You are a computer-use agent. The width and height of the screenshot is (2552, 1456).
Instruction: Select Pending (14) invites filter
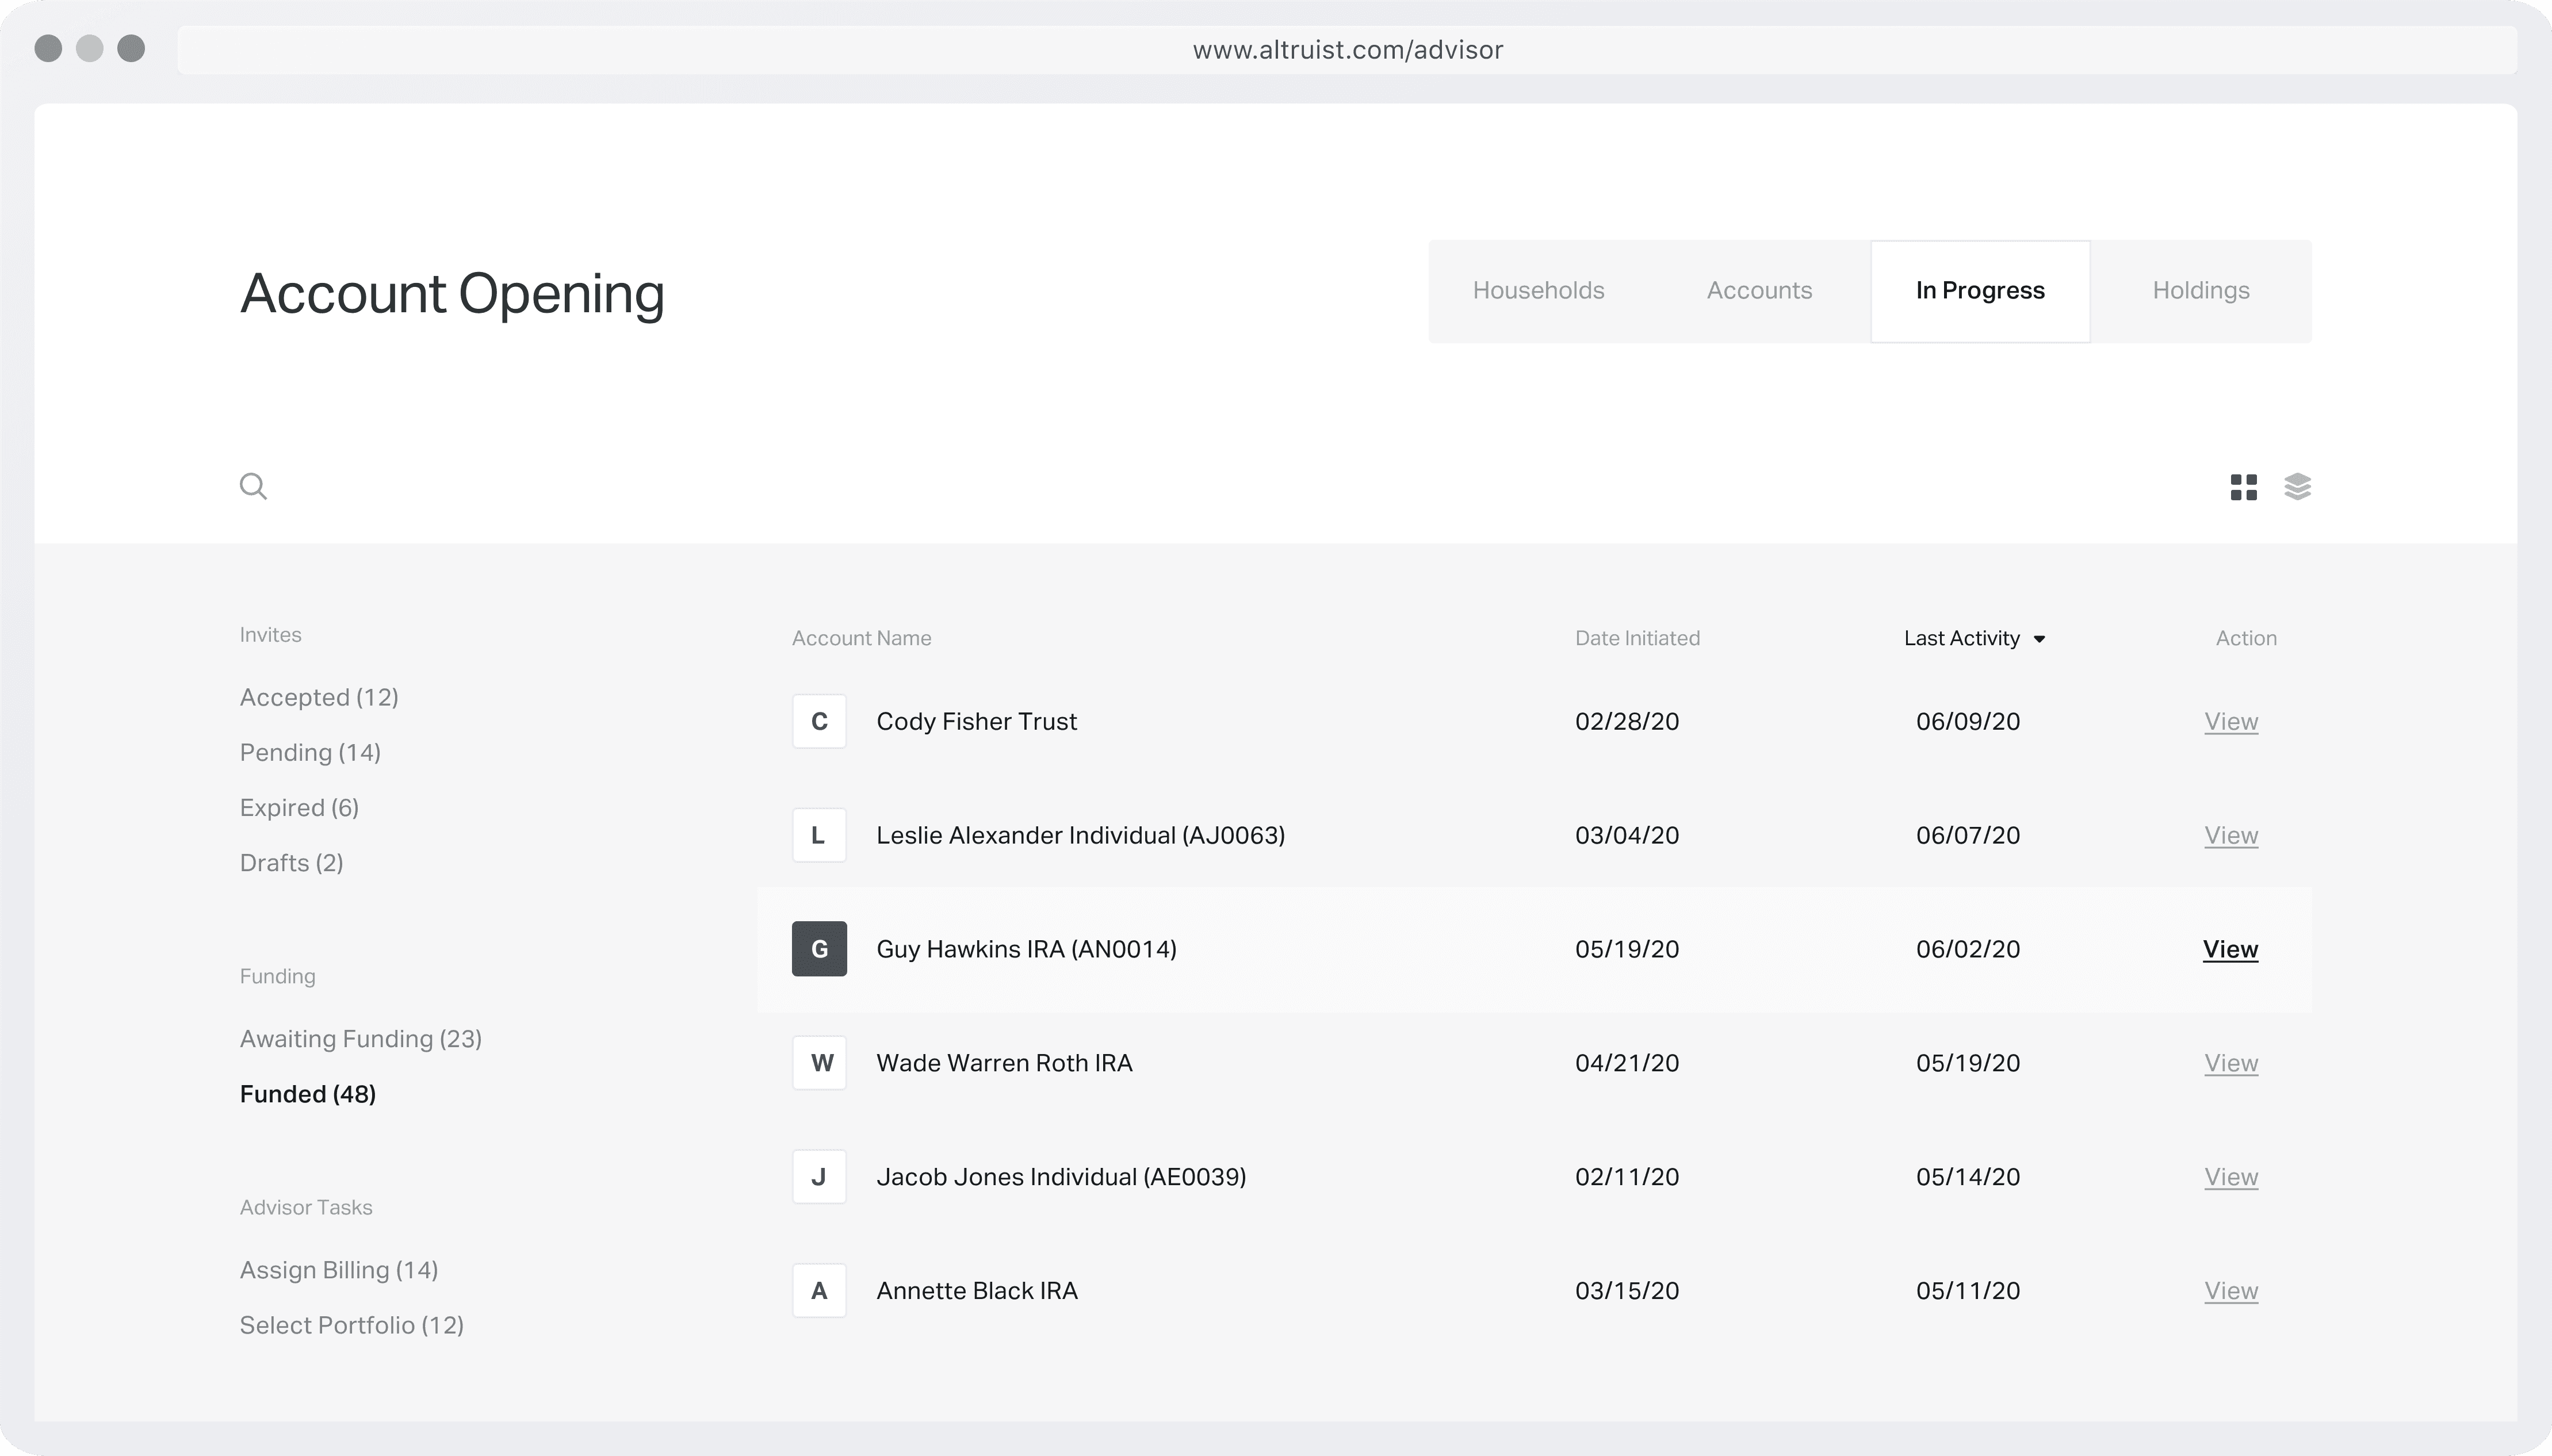(310, 752)
